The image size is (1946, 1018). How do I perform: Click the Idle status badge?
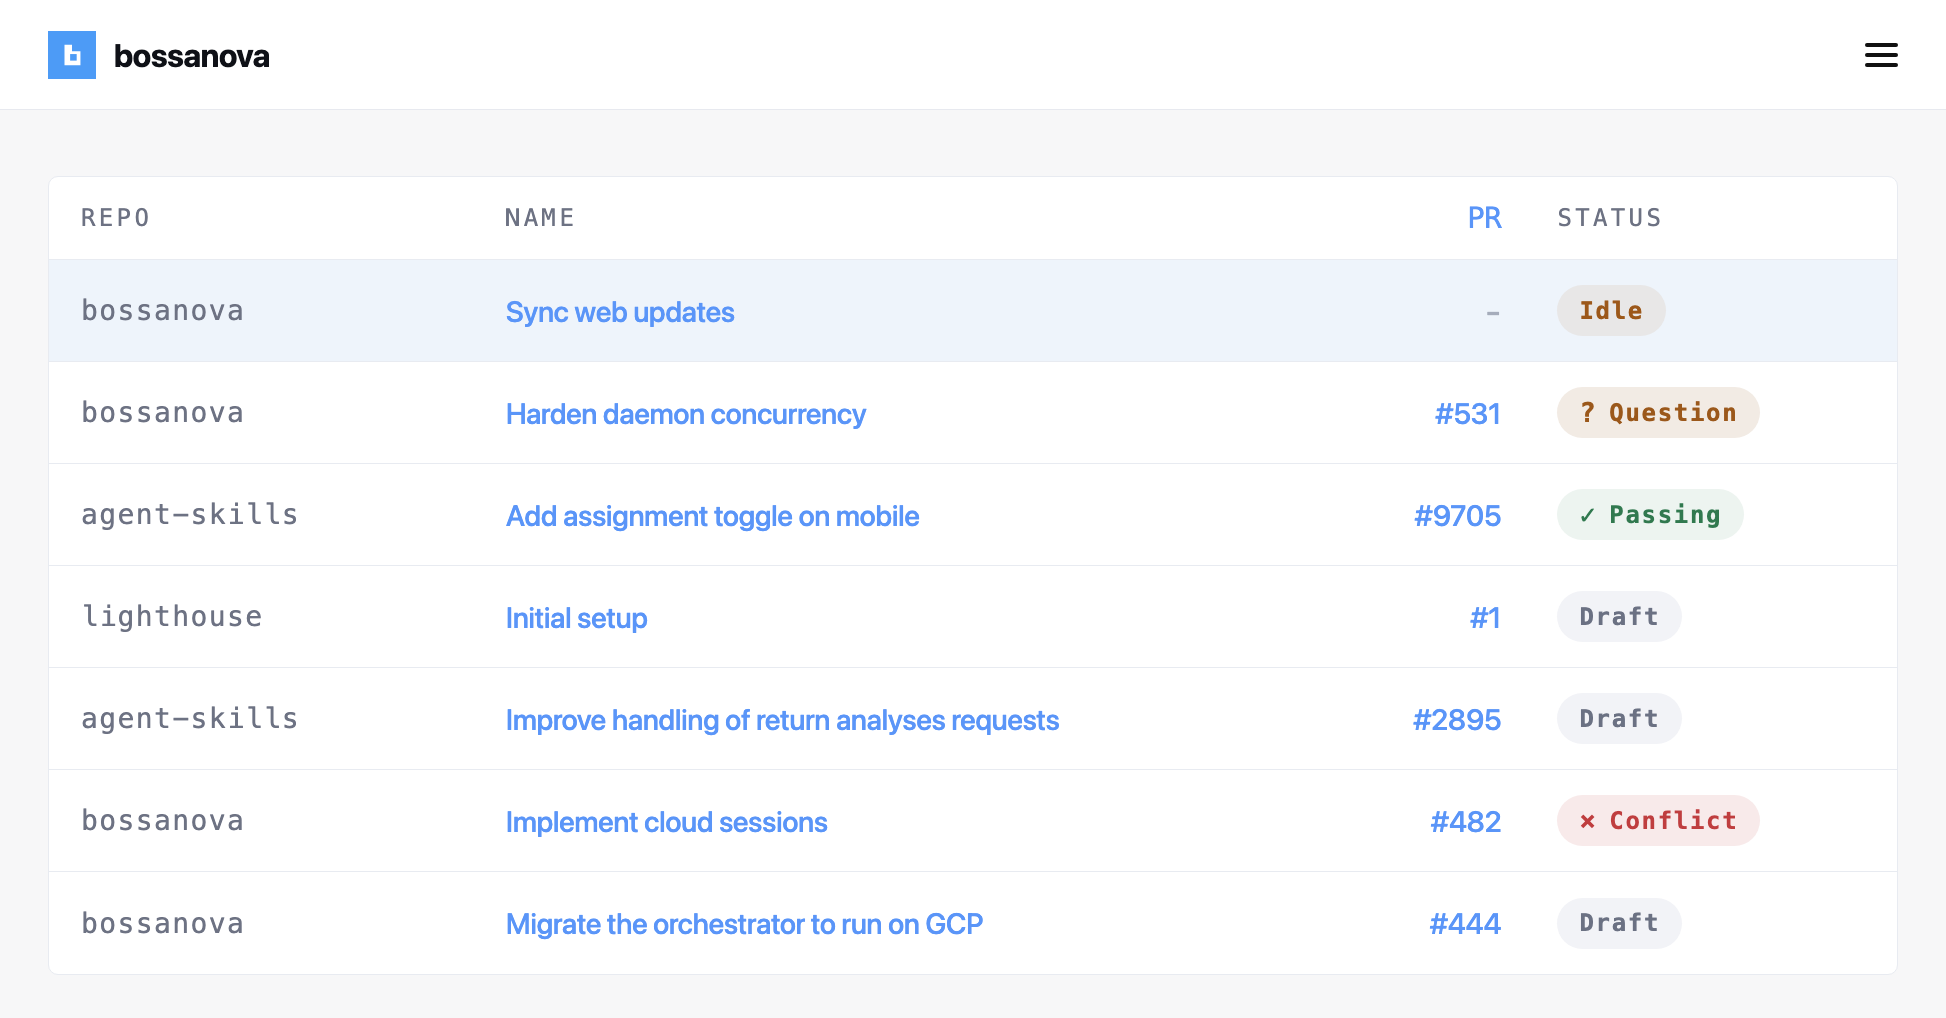pyautogui.click(x=1611, y=311)
